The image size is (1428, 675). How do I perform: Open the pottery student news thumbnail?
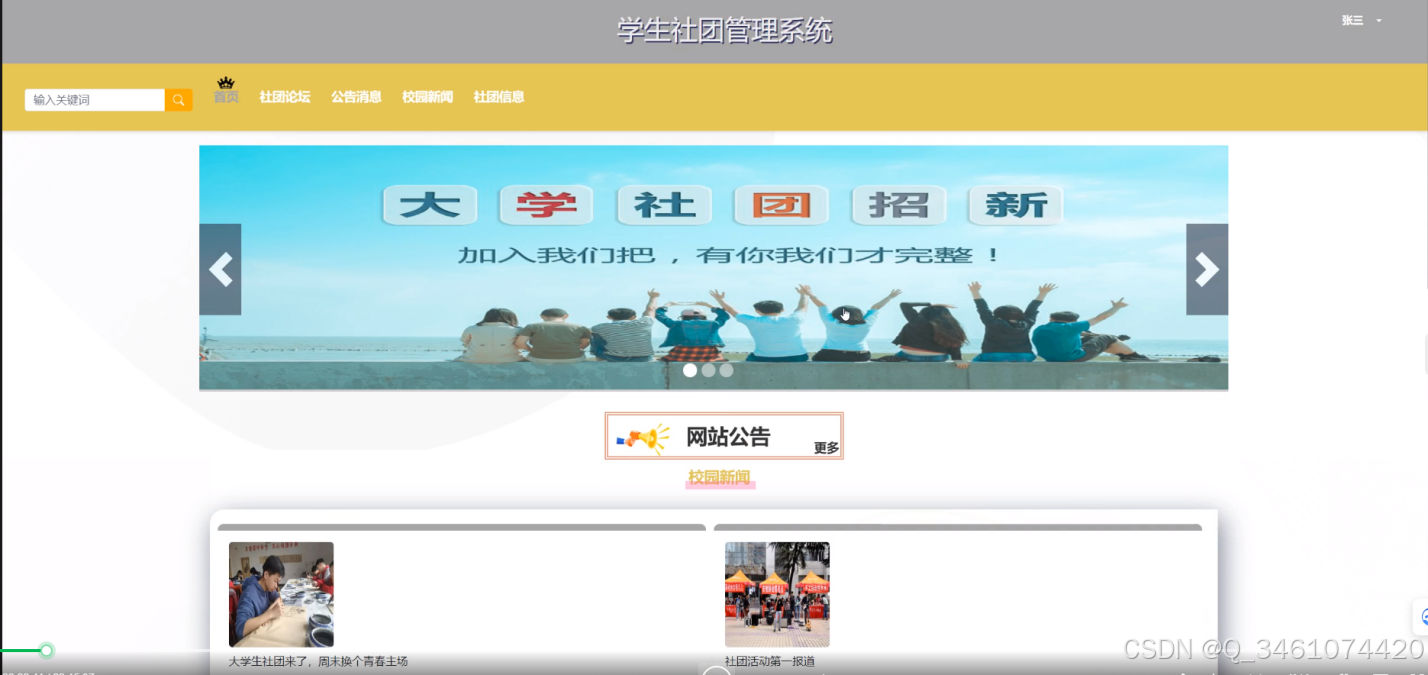[281, 594]
